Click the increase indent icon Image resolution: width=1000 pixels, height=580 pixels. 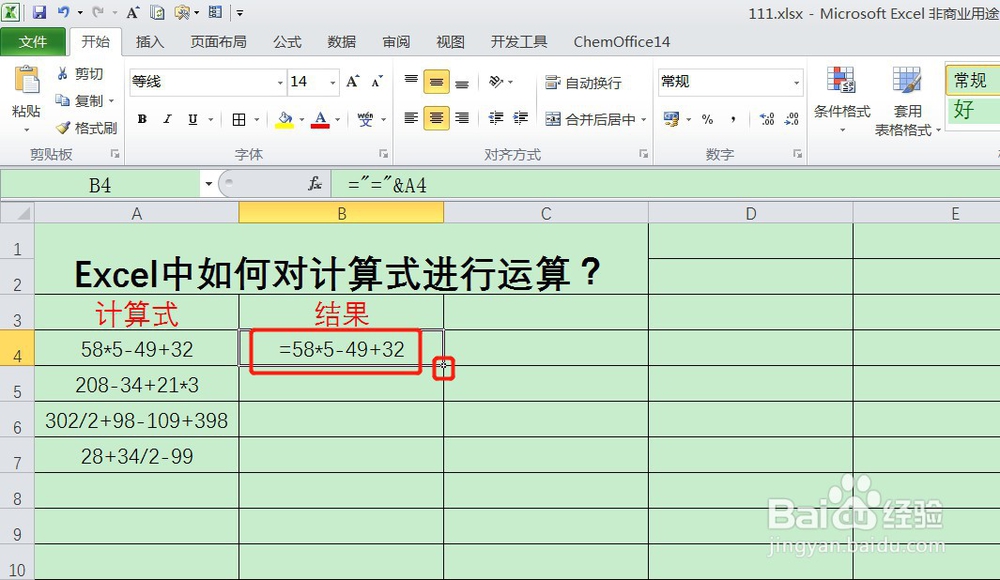tap(520, 118)
